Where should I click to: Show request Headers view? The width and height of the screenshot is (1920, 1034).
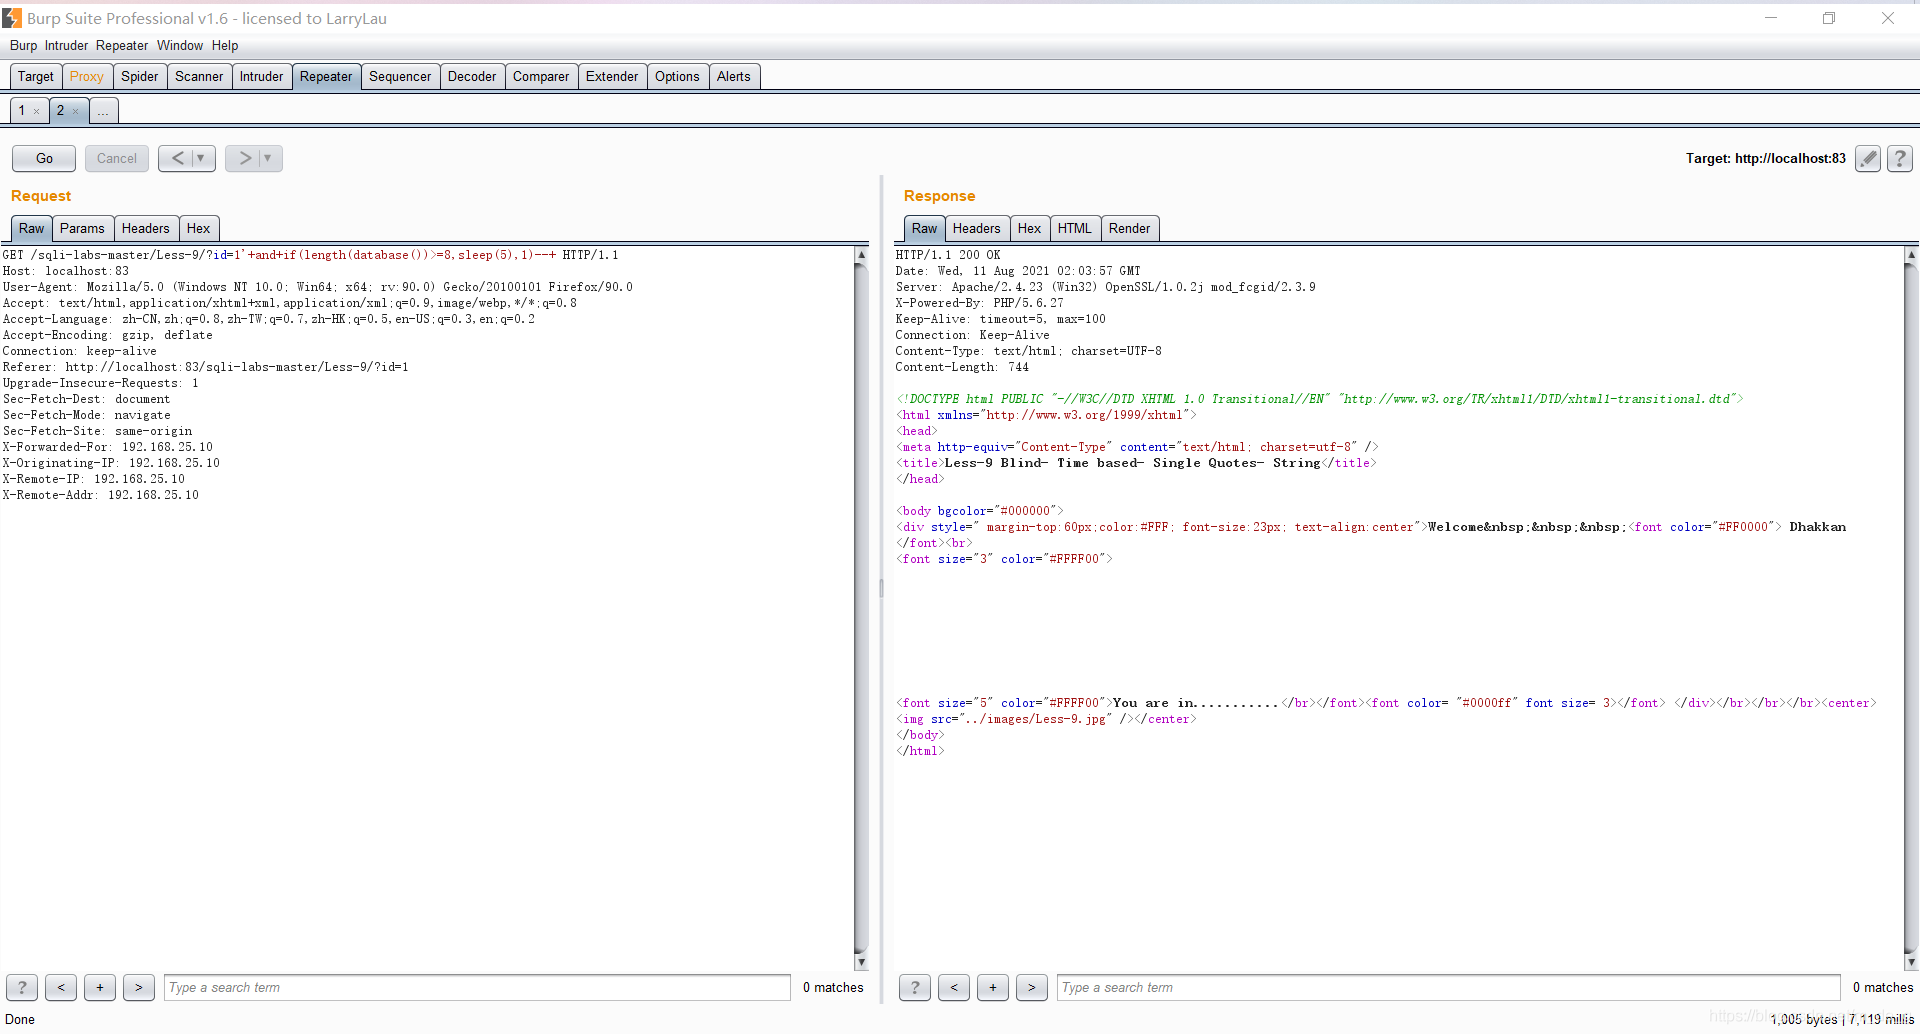pyautogui.click(x=146, y=228)
